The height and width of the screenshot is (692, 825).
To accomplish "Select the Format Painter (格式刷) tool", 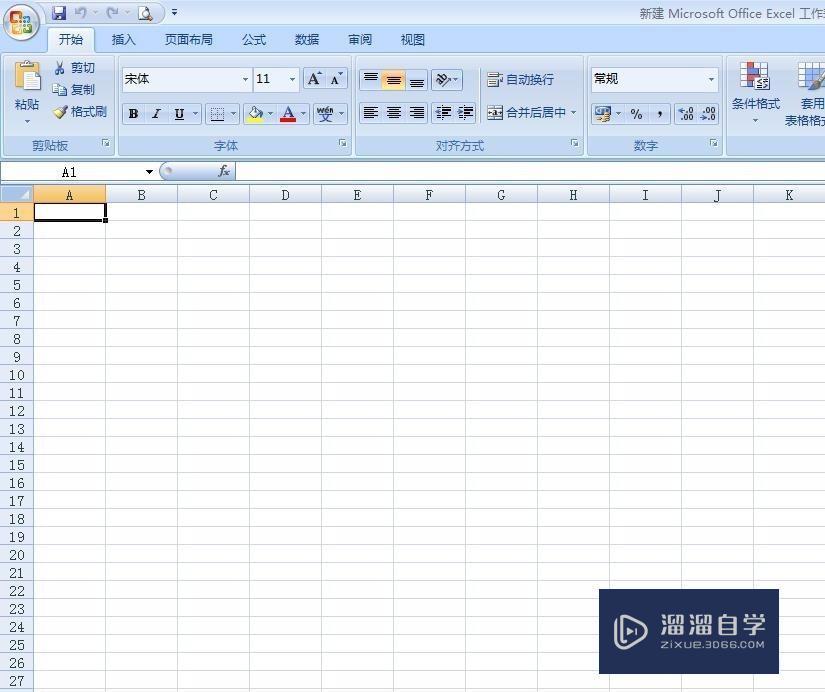I will [80, 112].
